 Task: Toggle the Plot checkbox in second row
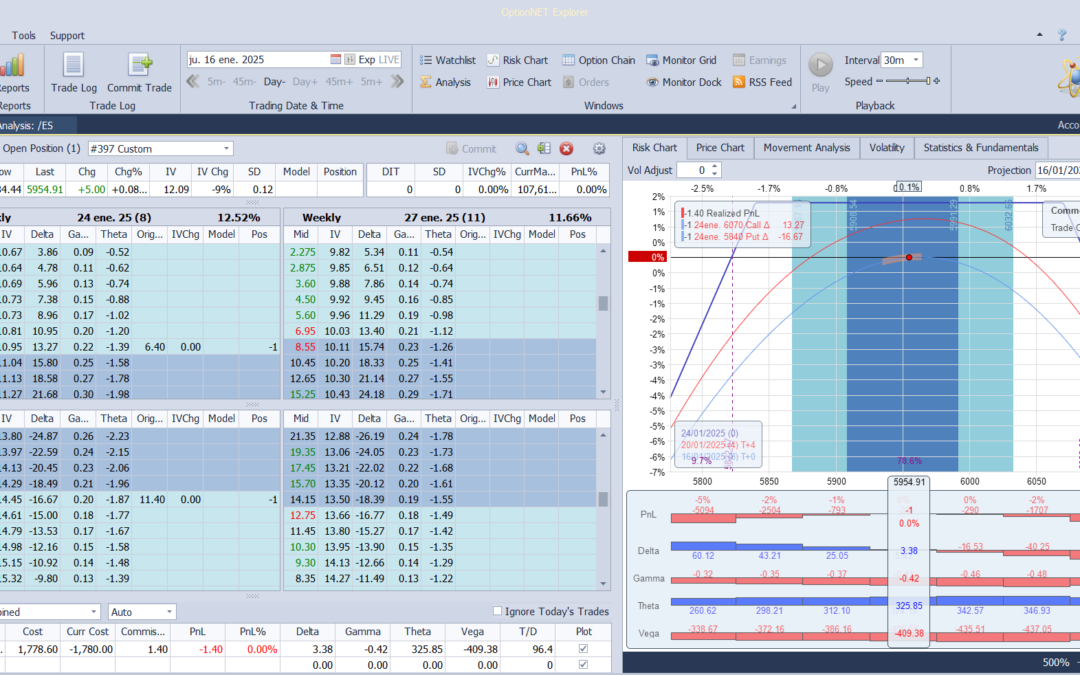click(x=584, y=665)
